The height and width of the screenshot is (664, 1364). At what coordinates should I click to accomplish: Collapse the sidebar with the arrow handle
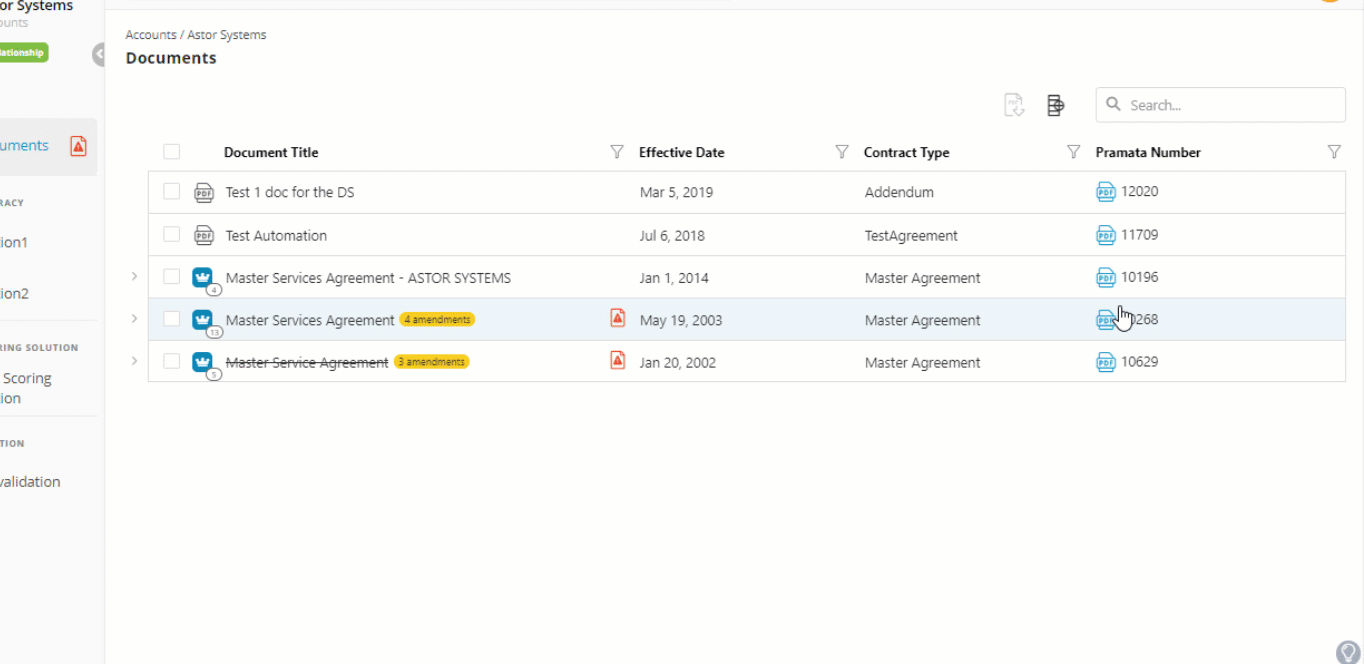[99, 55]
